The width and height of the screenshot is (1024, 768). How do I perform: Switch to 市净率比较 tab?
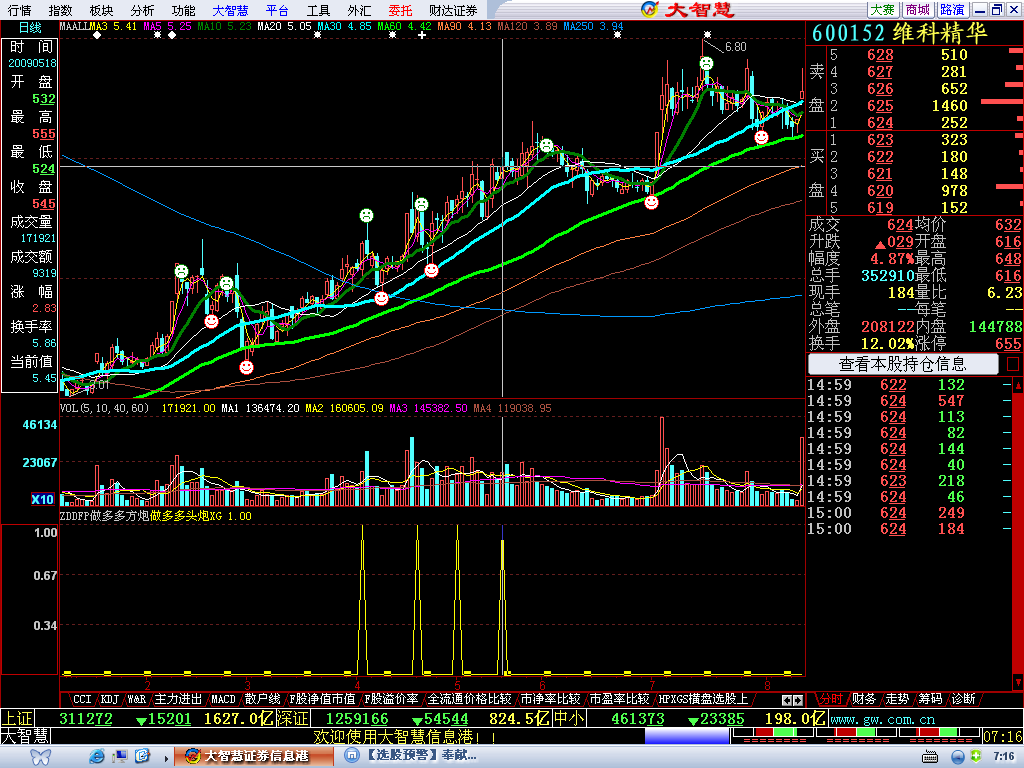(x=550, y=699)
